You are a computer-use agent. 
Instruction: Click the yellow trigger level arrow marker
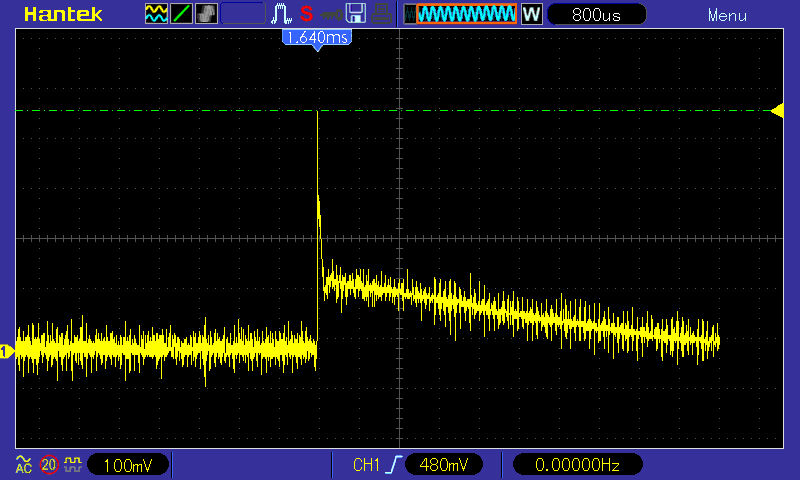(x=777, y=110)
